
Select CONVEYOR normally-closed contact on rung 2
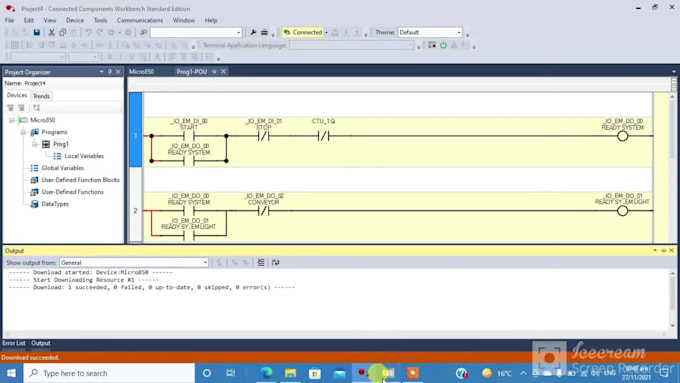coord(264,211)
